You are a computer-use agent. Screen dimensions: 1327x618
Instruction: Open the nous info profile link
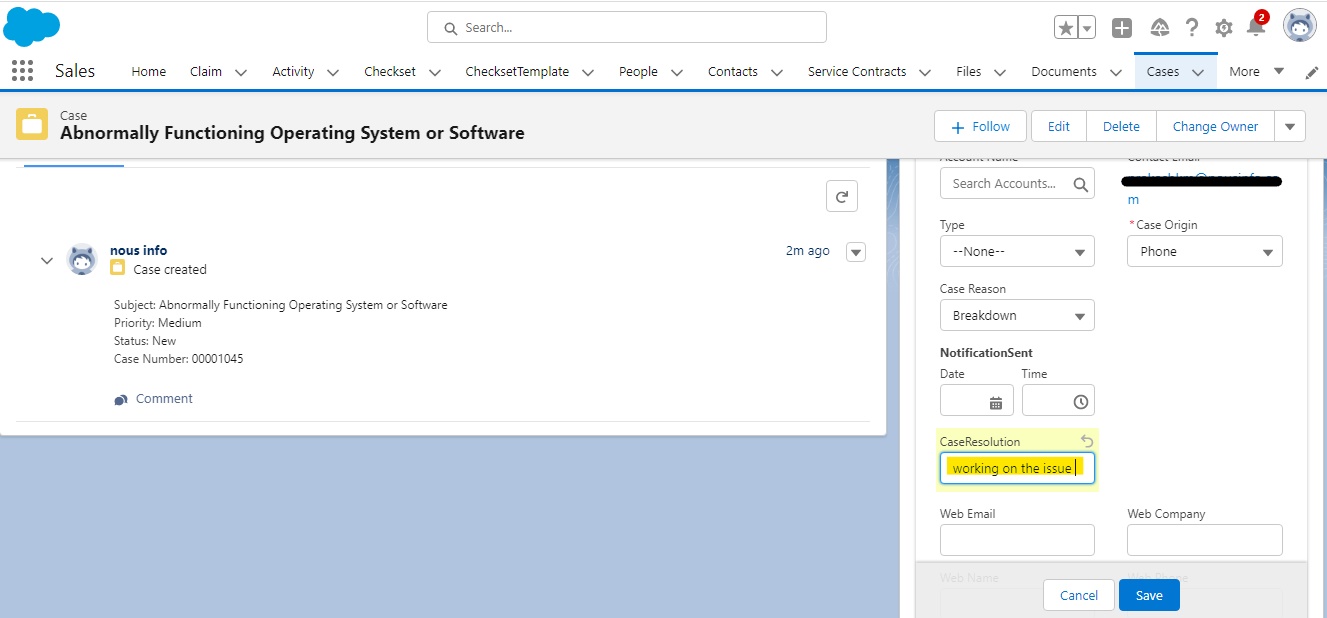tap(138, 250)
